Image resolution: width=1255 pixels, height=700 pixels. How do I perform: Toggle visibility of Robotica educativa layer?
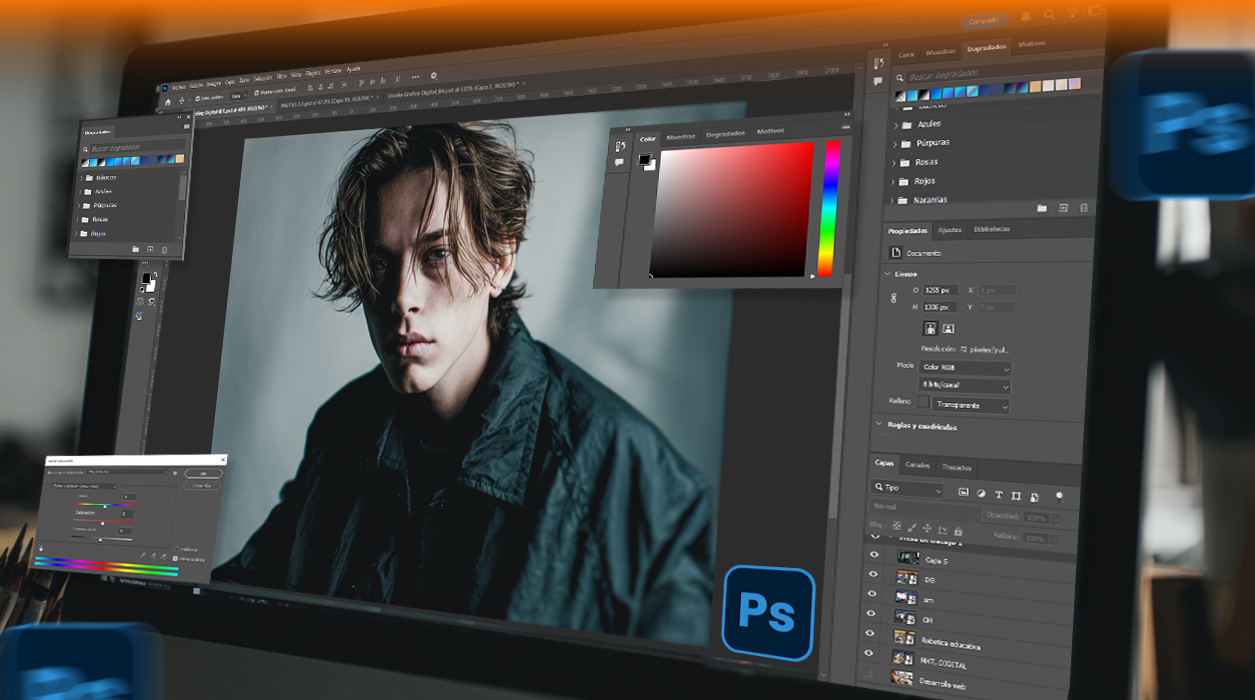point(872,634)
